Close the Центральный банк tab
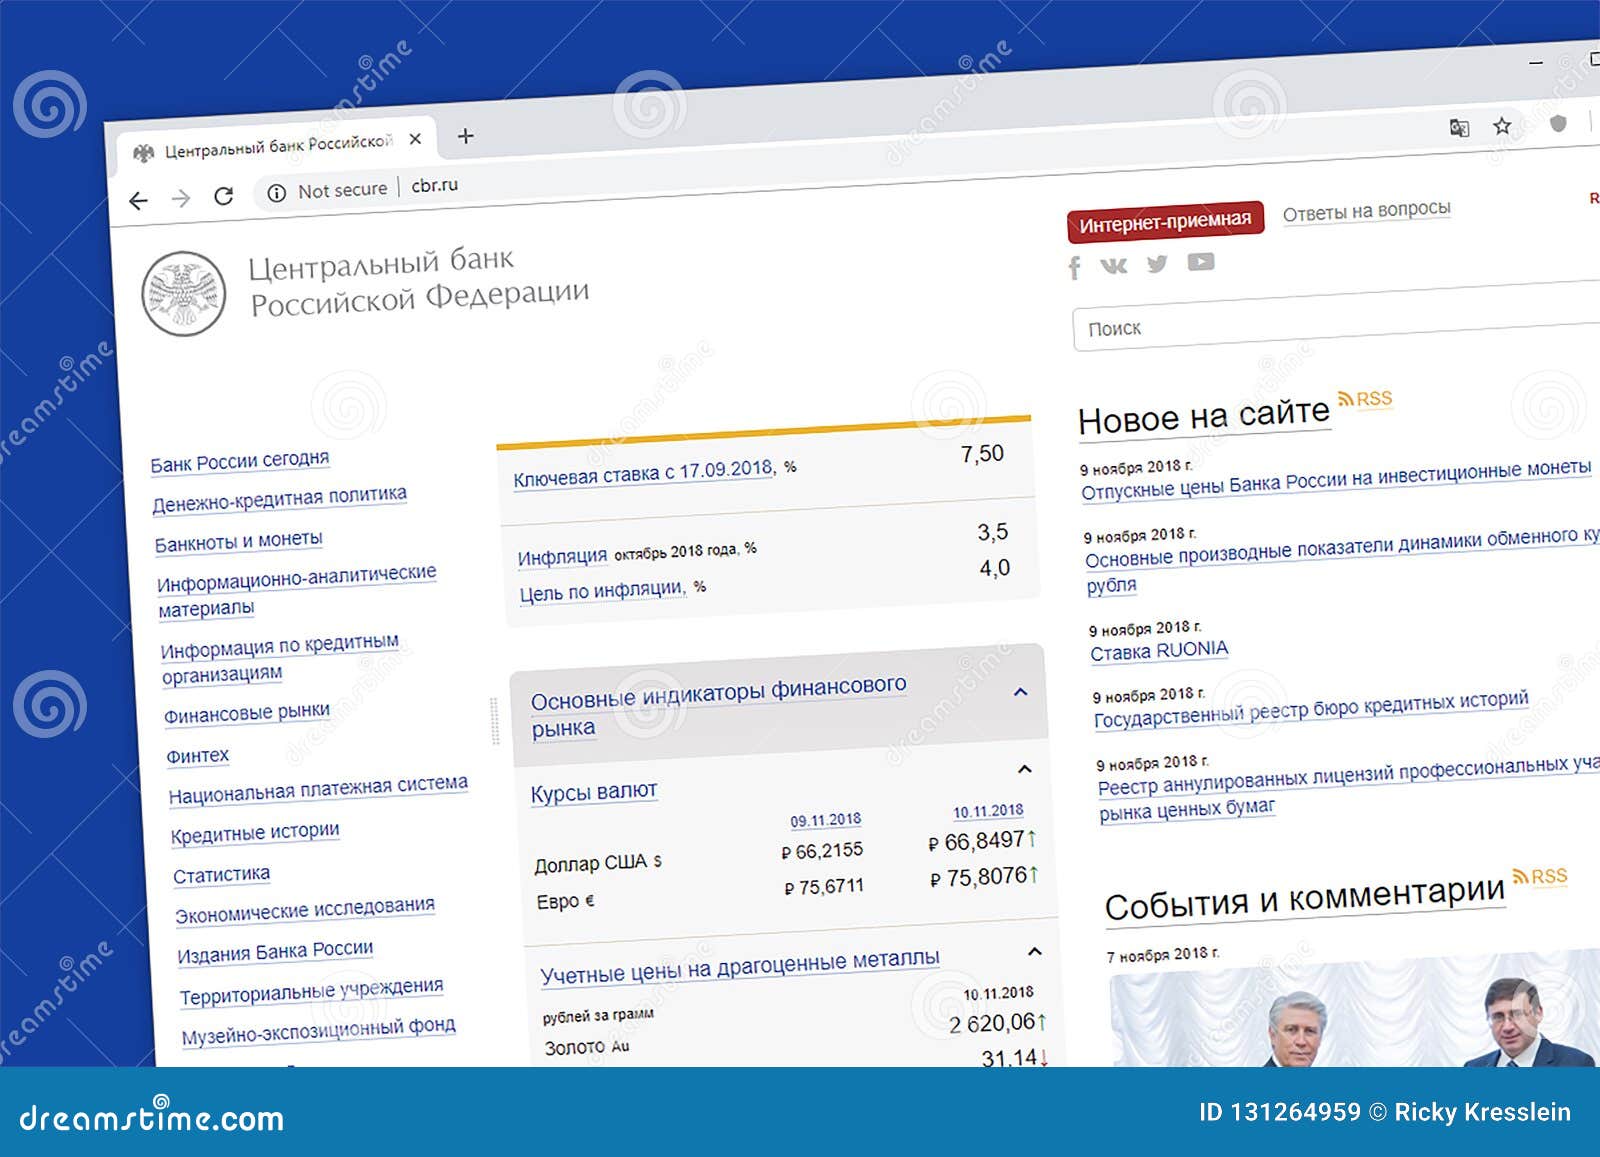Image resolution: width=1600 pixels, height=1157 pixels. (x=415, y=139)
